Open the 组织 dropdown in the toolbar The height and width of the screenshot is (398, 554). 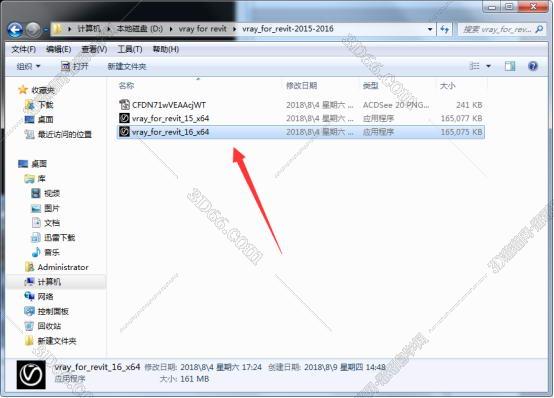pyautogui.click(x=28, y=66)
